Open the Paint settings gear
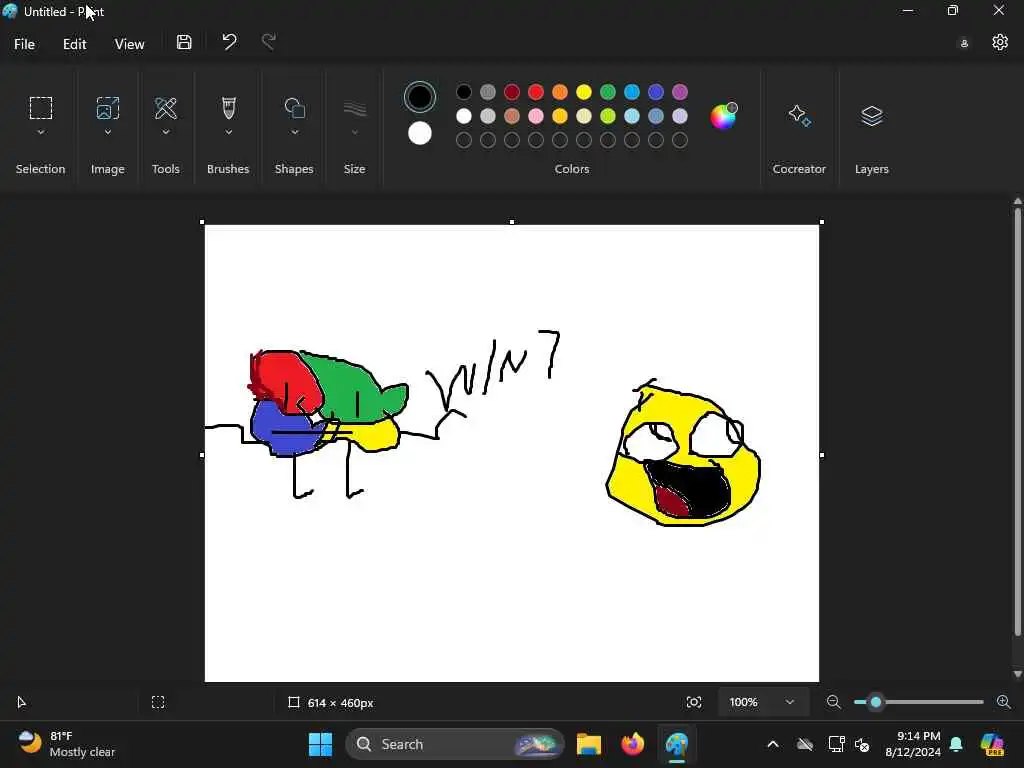This screenshot has height=768, width=1024. pos(1000,42)
